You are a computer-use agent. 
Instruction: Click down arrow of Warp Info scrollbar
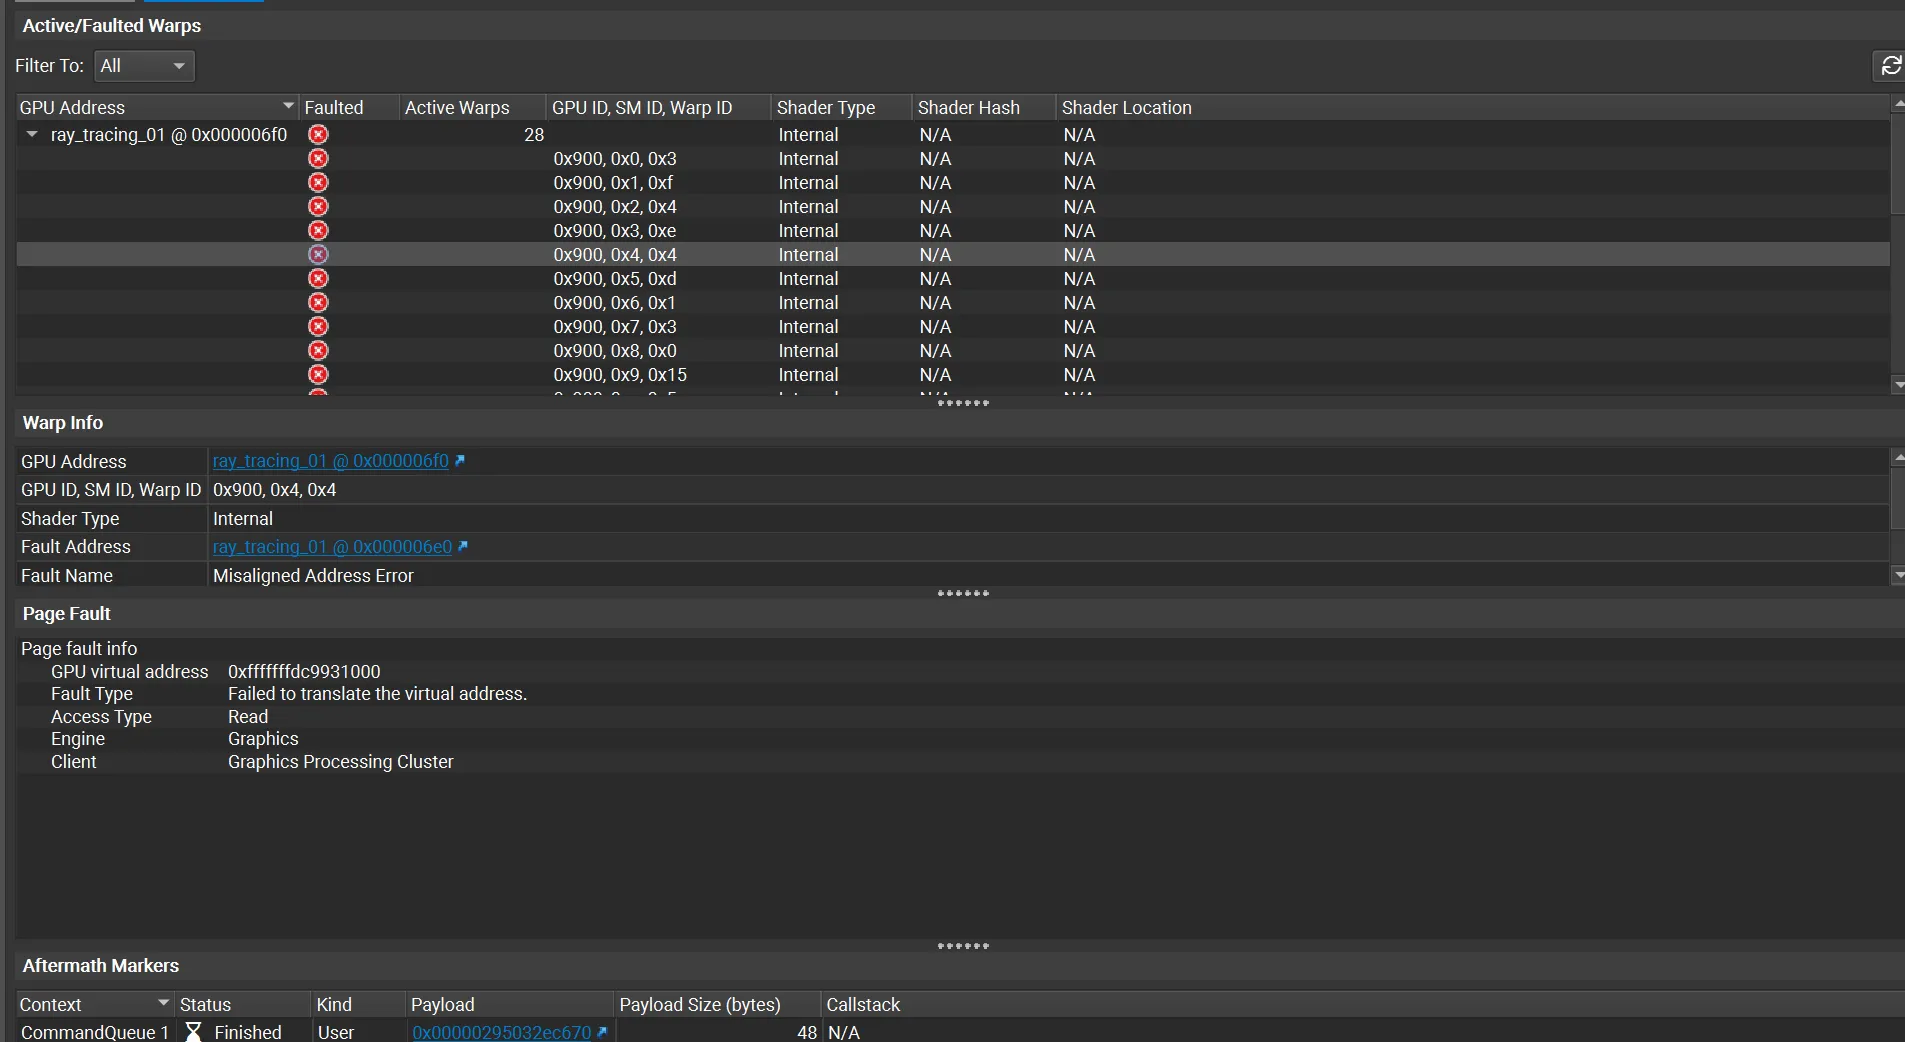(1898, 575)
